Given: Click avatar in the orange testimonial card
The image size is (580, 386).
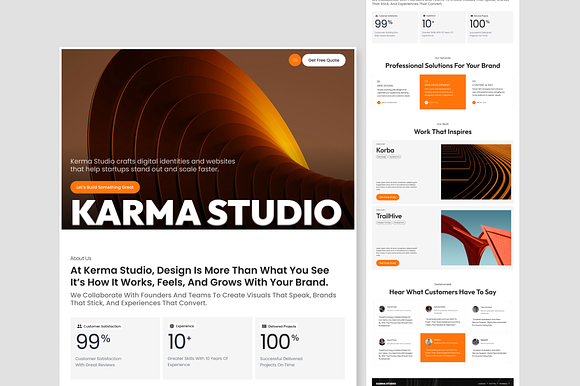Looking at the screenshot, I should [x=429, y=341].
